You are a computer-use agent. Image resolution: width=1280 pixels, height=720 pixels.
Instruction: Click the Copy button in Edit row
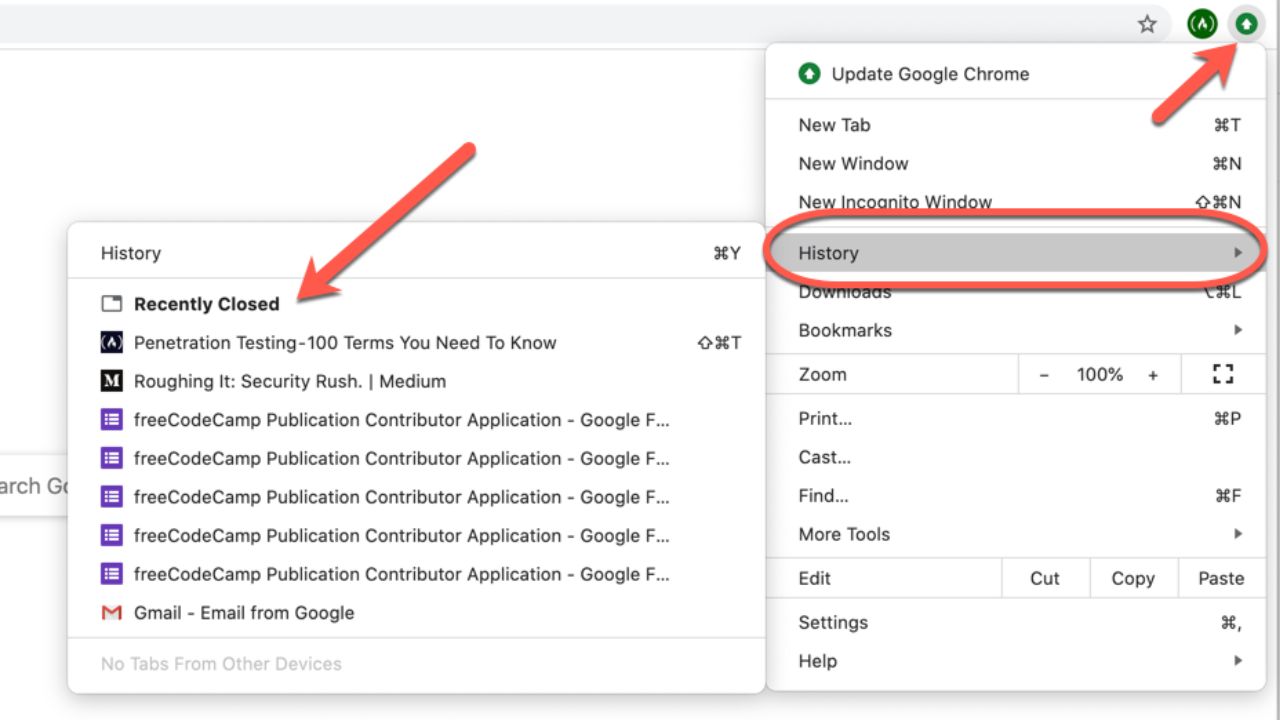[x=1132, y=579]
